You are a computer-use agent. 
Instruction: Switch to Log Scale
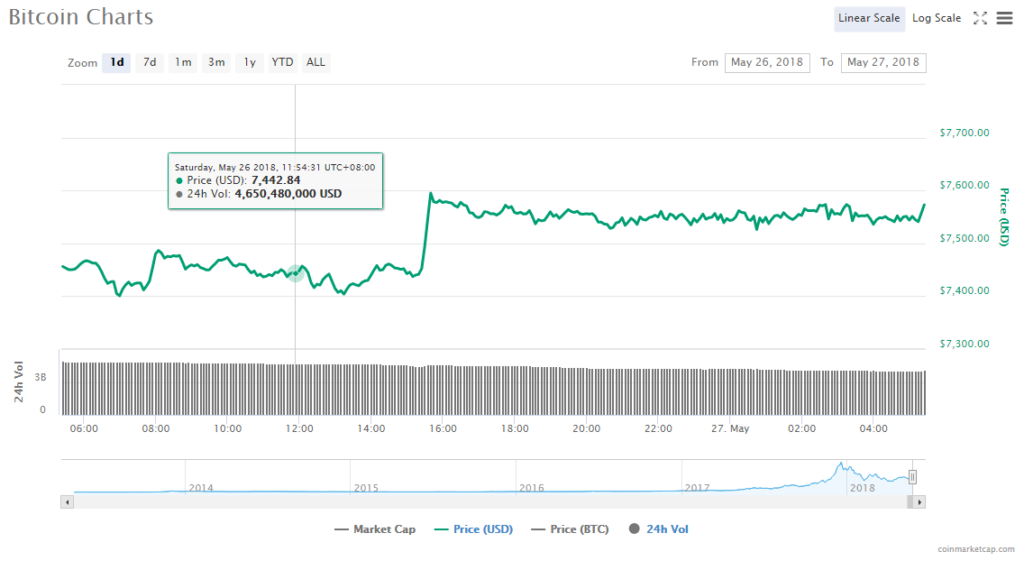point(936,18)
